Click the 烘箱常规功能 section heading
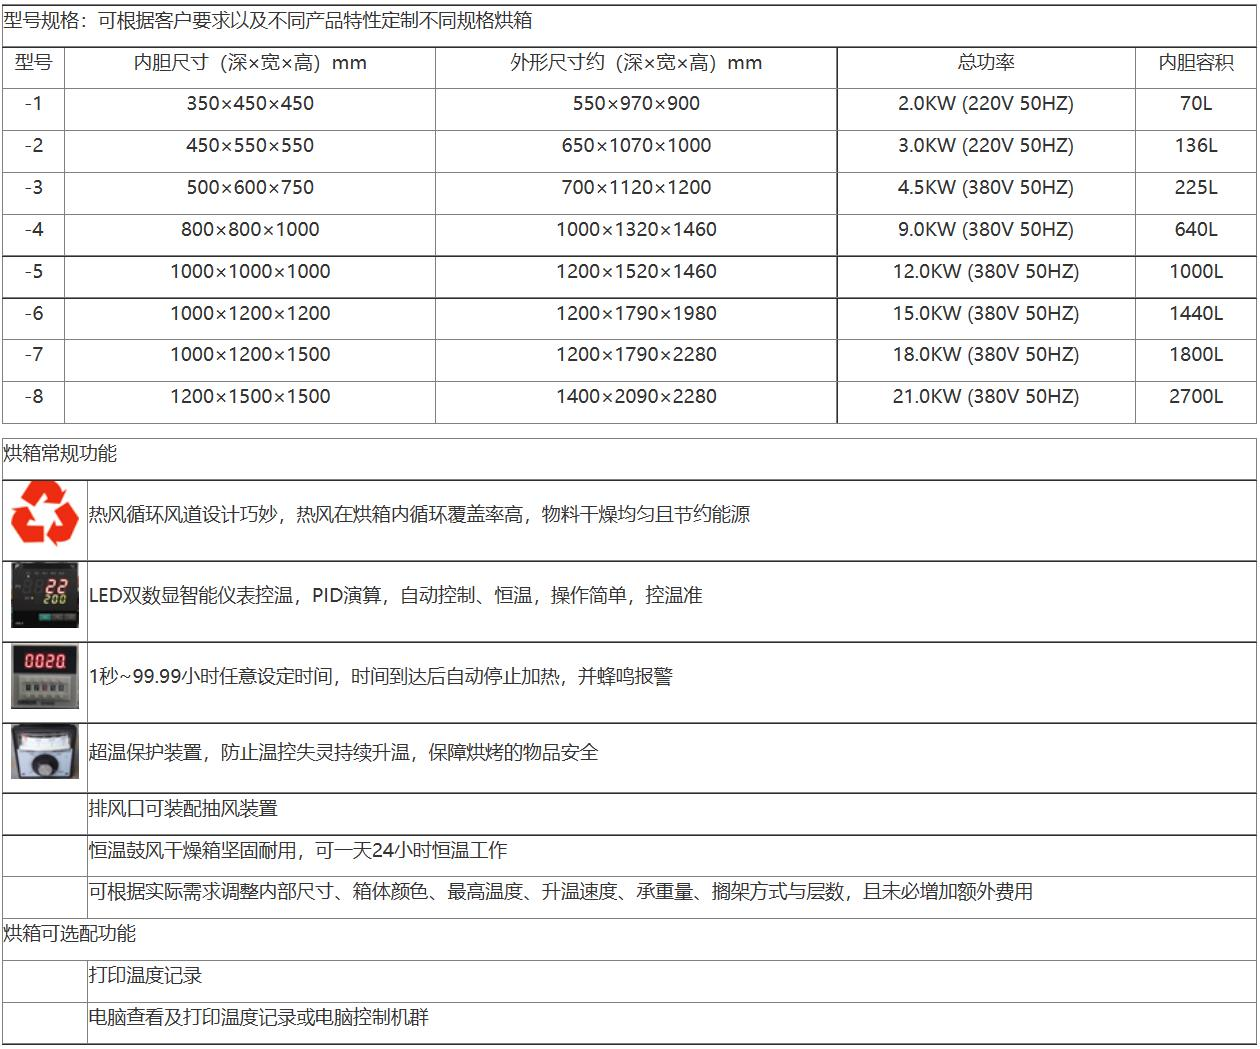The image size is (1260, 1049). (60, 454)
